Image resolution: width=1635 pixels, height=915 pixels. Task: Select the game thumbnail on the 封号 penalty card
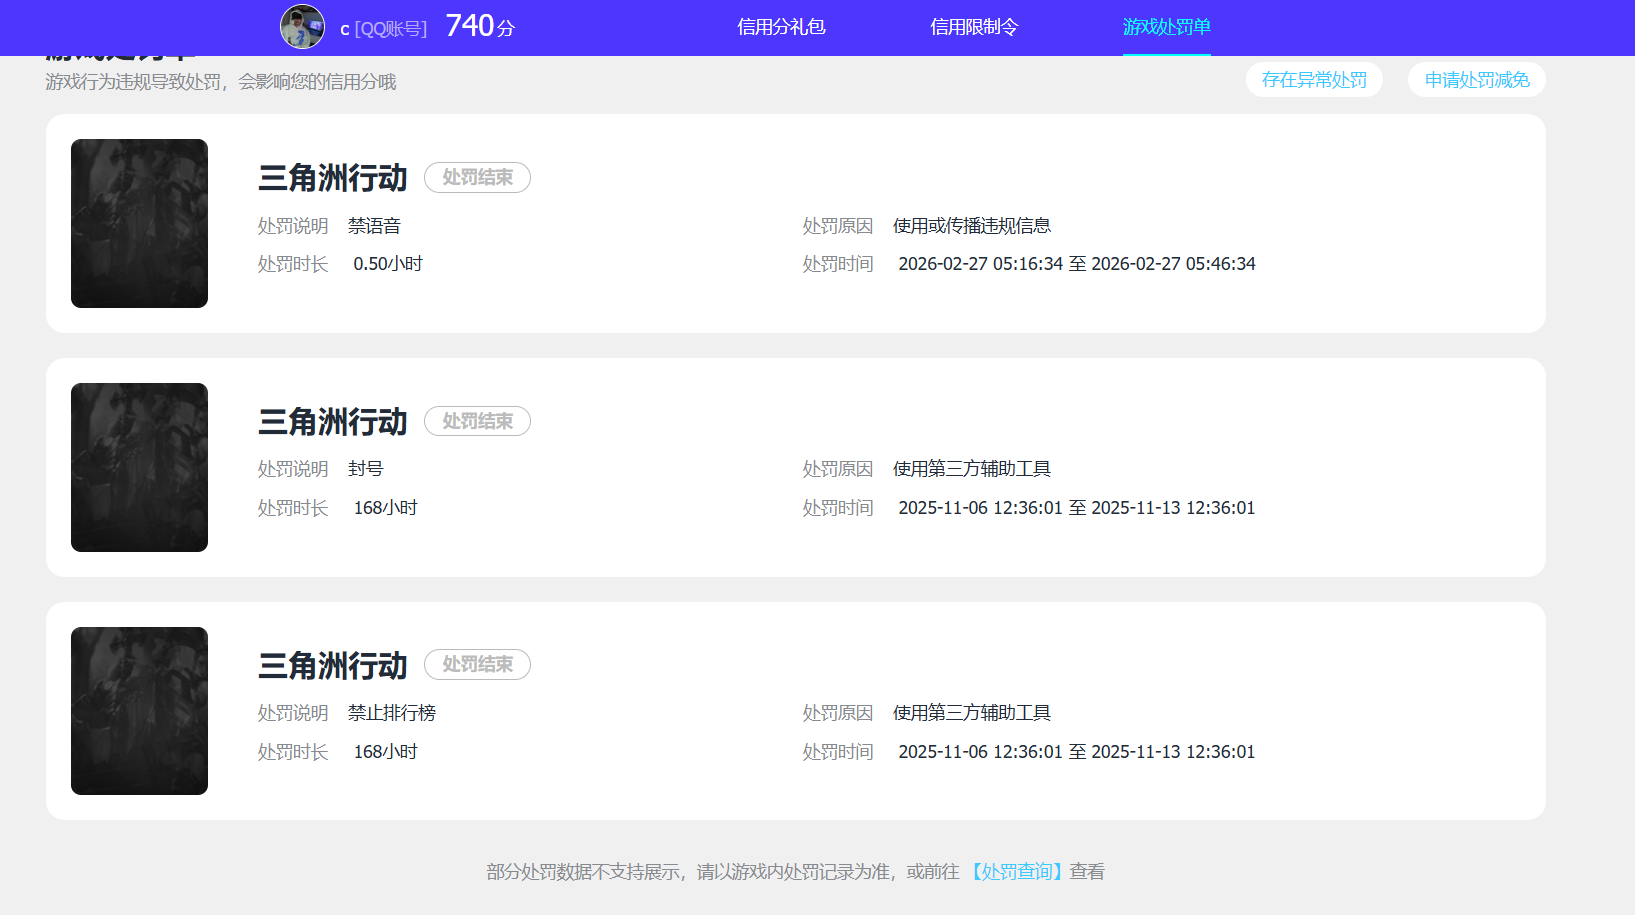pos(139,467)
